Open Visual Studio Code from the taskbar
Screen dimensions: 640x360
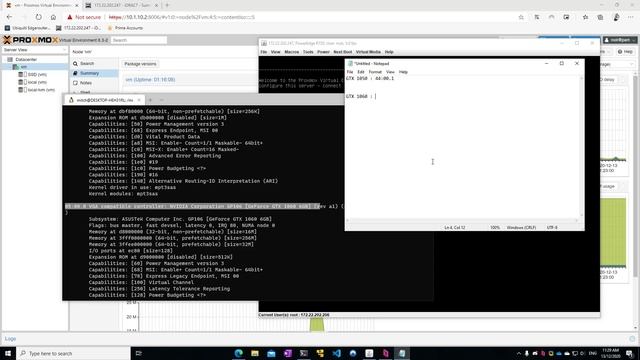[336, 353]
